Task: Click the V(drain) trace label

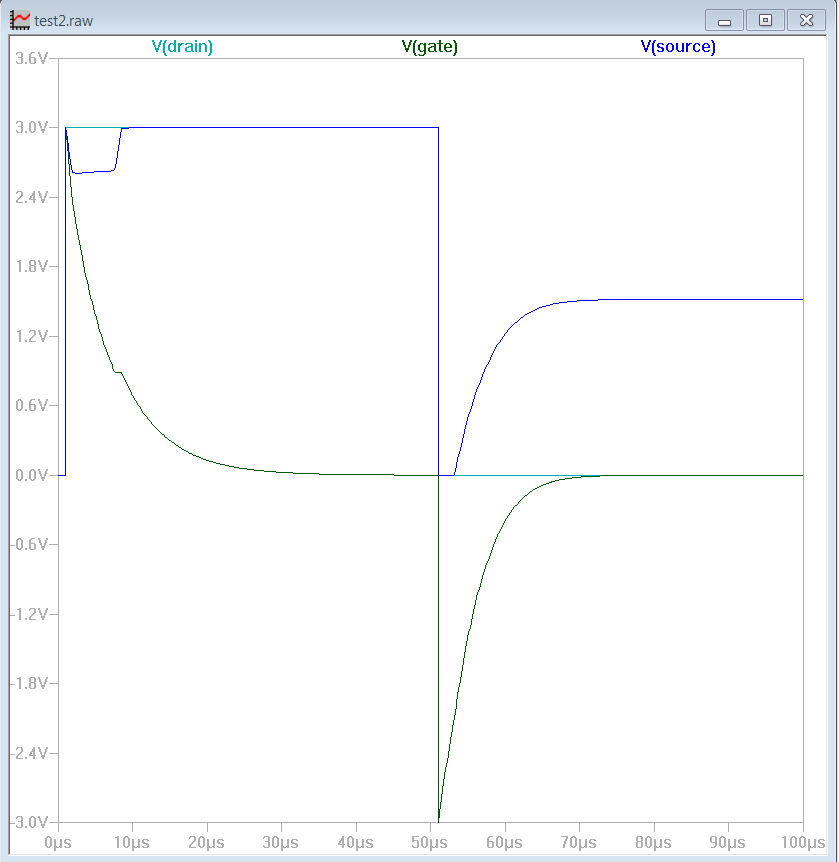Action: tap(182, 47)
